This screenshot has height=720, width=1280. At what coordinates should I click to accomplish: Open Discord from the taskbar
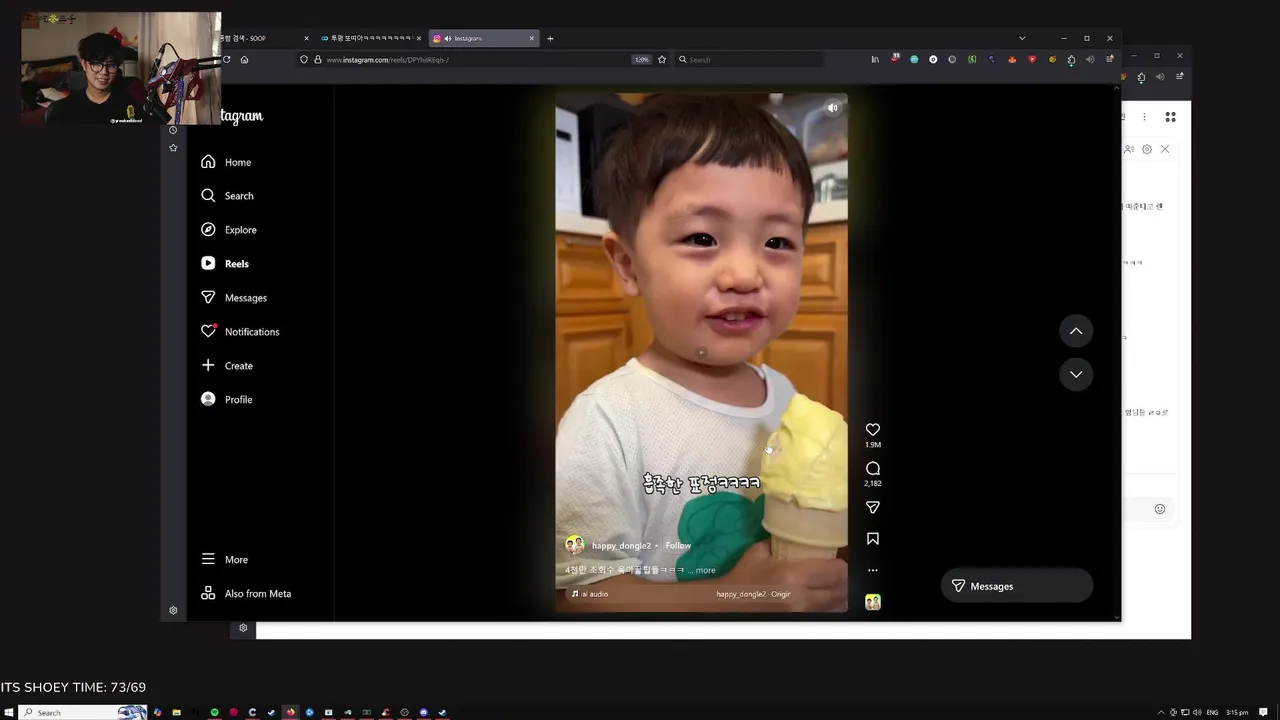coord(423,712)
